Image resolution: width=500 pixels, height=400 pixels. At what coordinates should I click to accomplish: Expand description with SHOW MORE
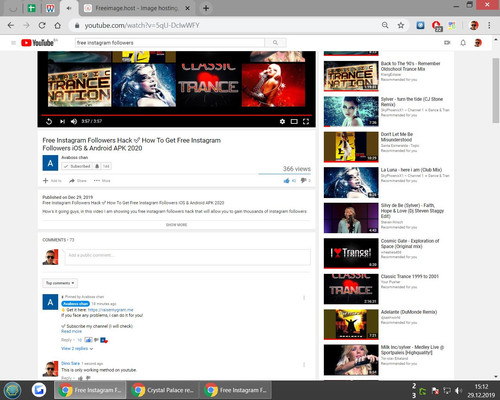tap(176, 225)
